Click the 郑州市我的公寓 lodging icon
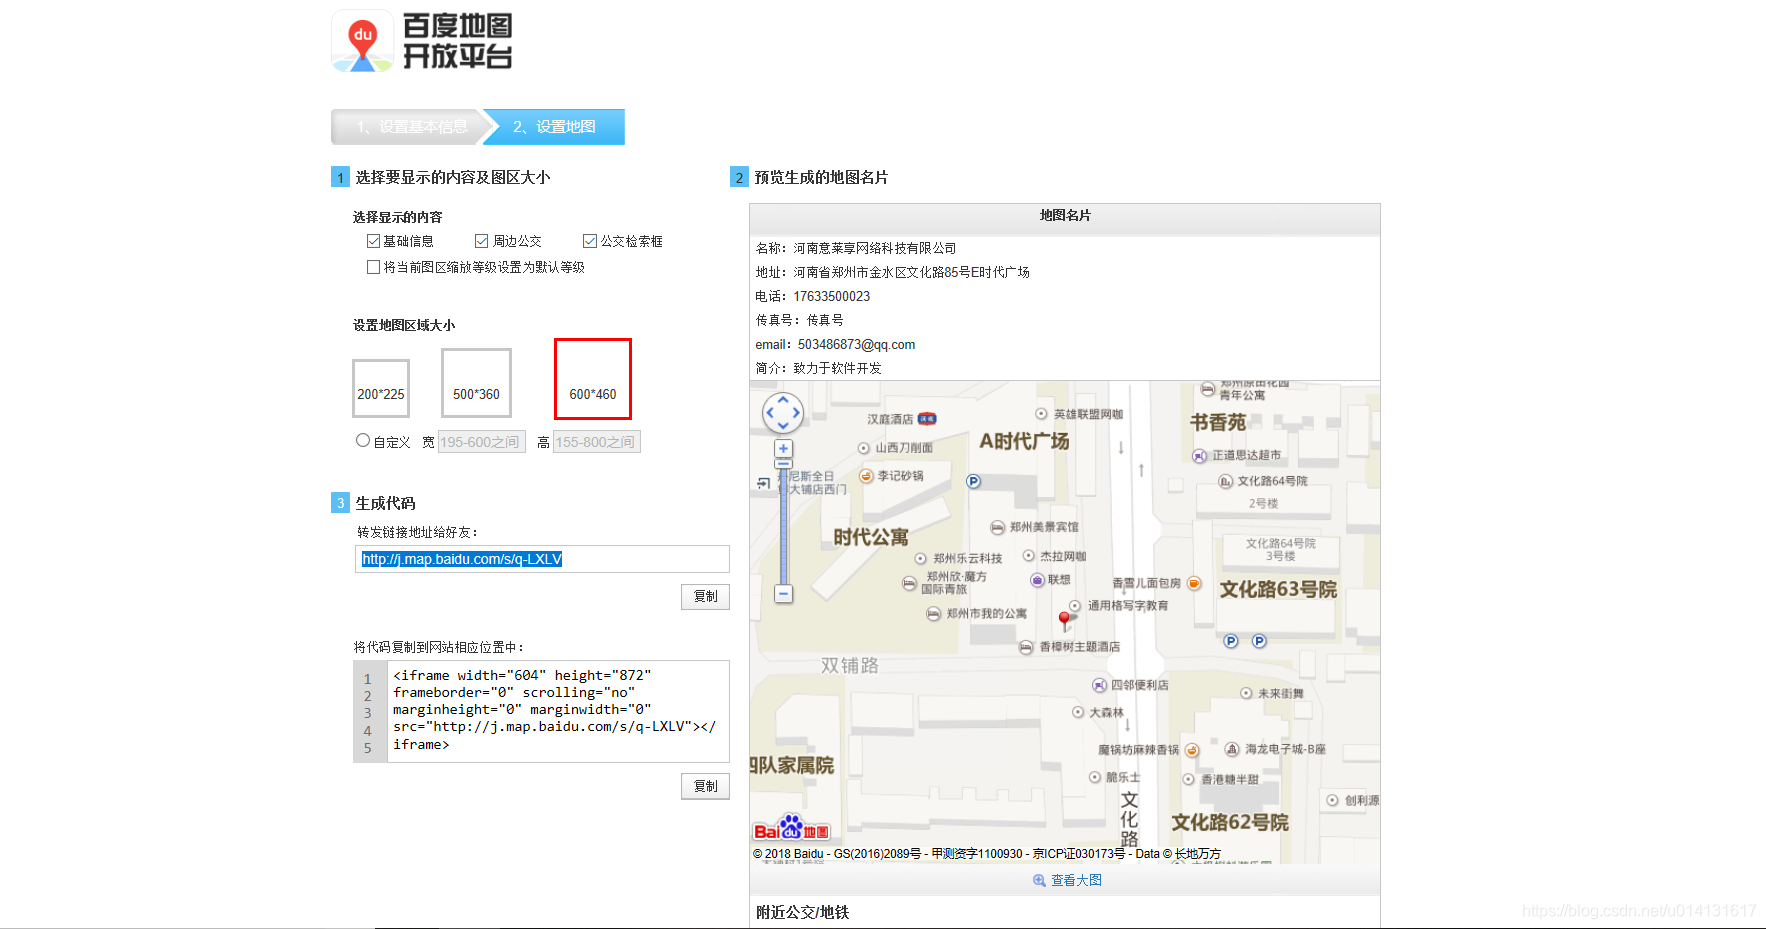 933,614
